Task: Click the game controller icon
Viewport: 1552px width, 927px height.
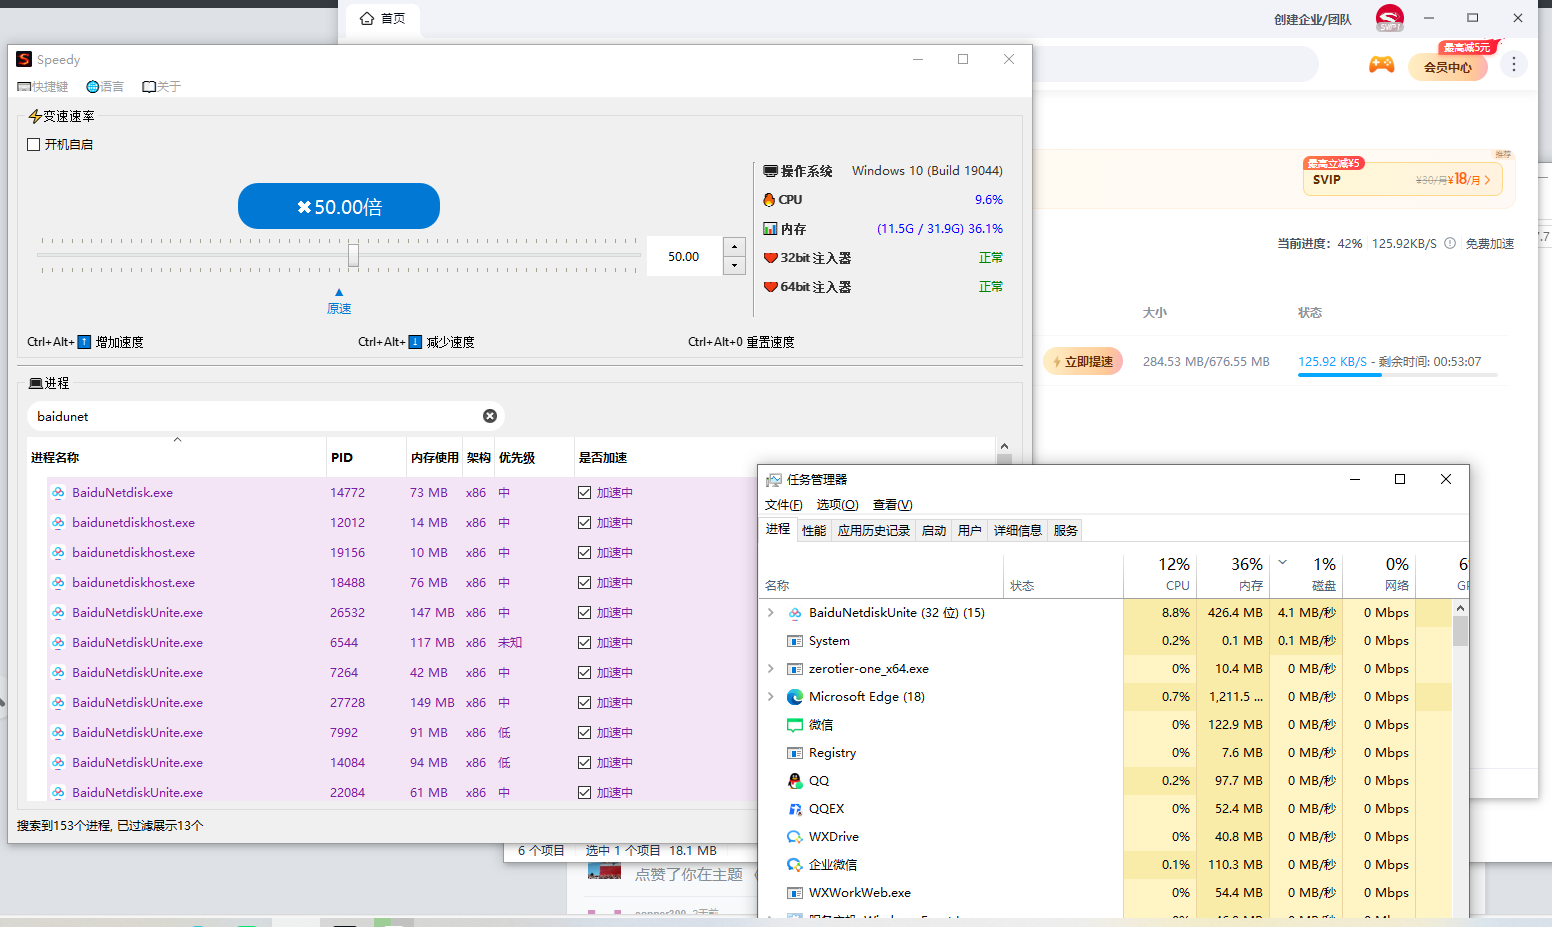Action: click(1381, 65)
